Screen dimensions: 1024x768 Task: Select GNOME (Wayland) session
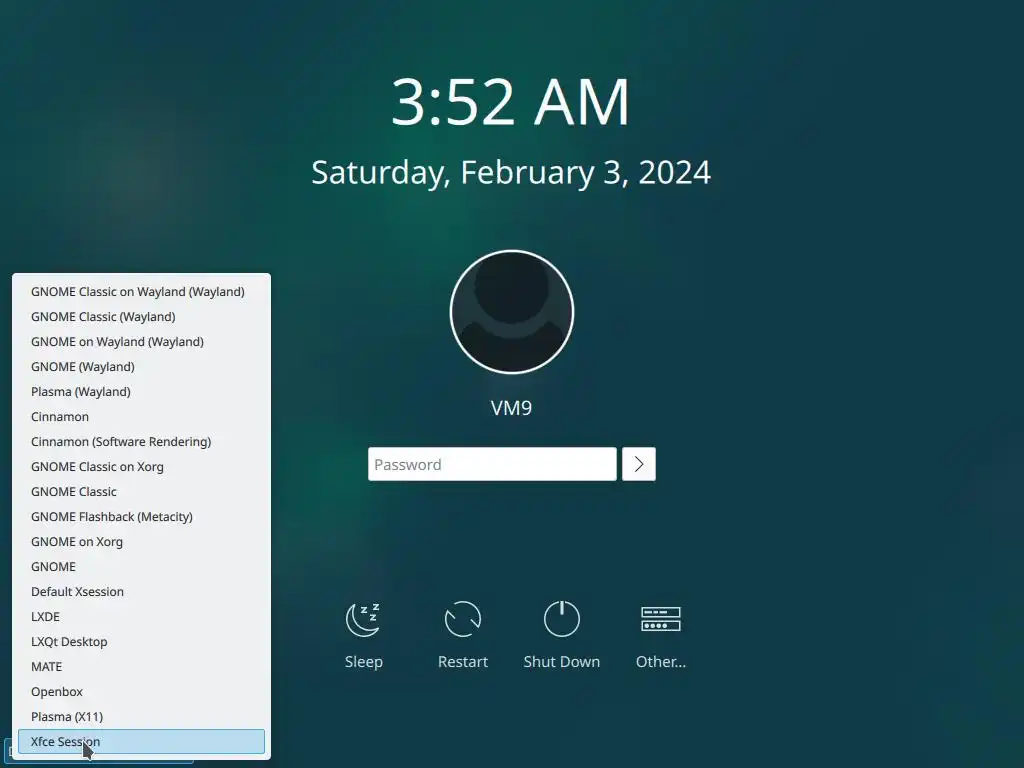[x=141, y=367]
